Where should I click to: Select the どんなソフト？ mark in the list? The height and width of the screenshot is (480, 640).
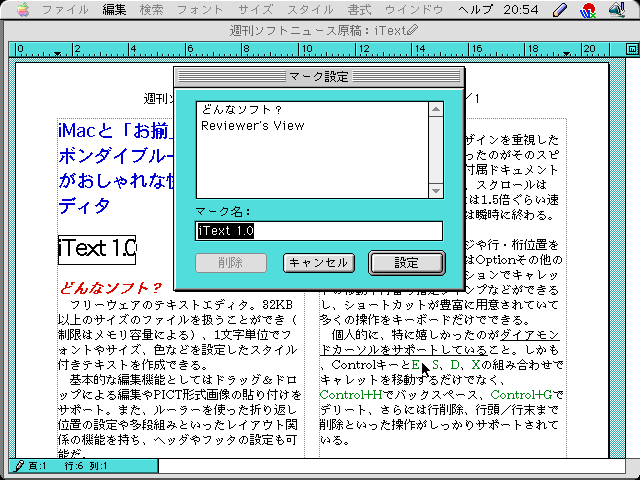pyautogui.click(x=312, y=109)
